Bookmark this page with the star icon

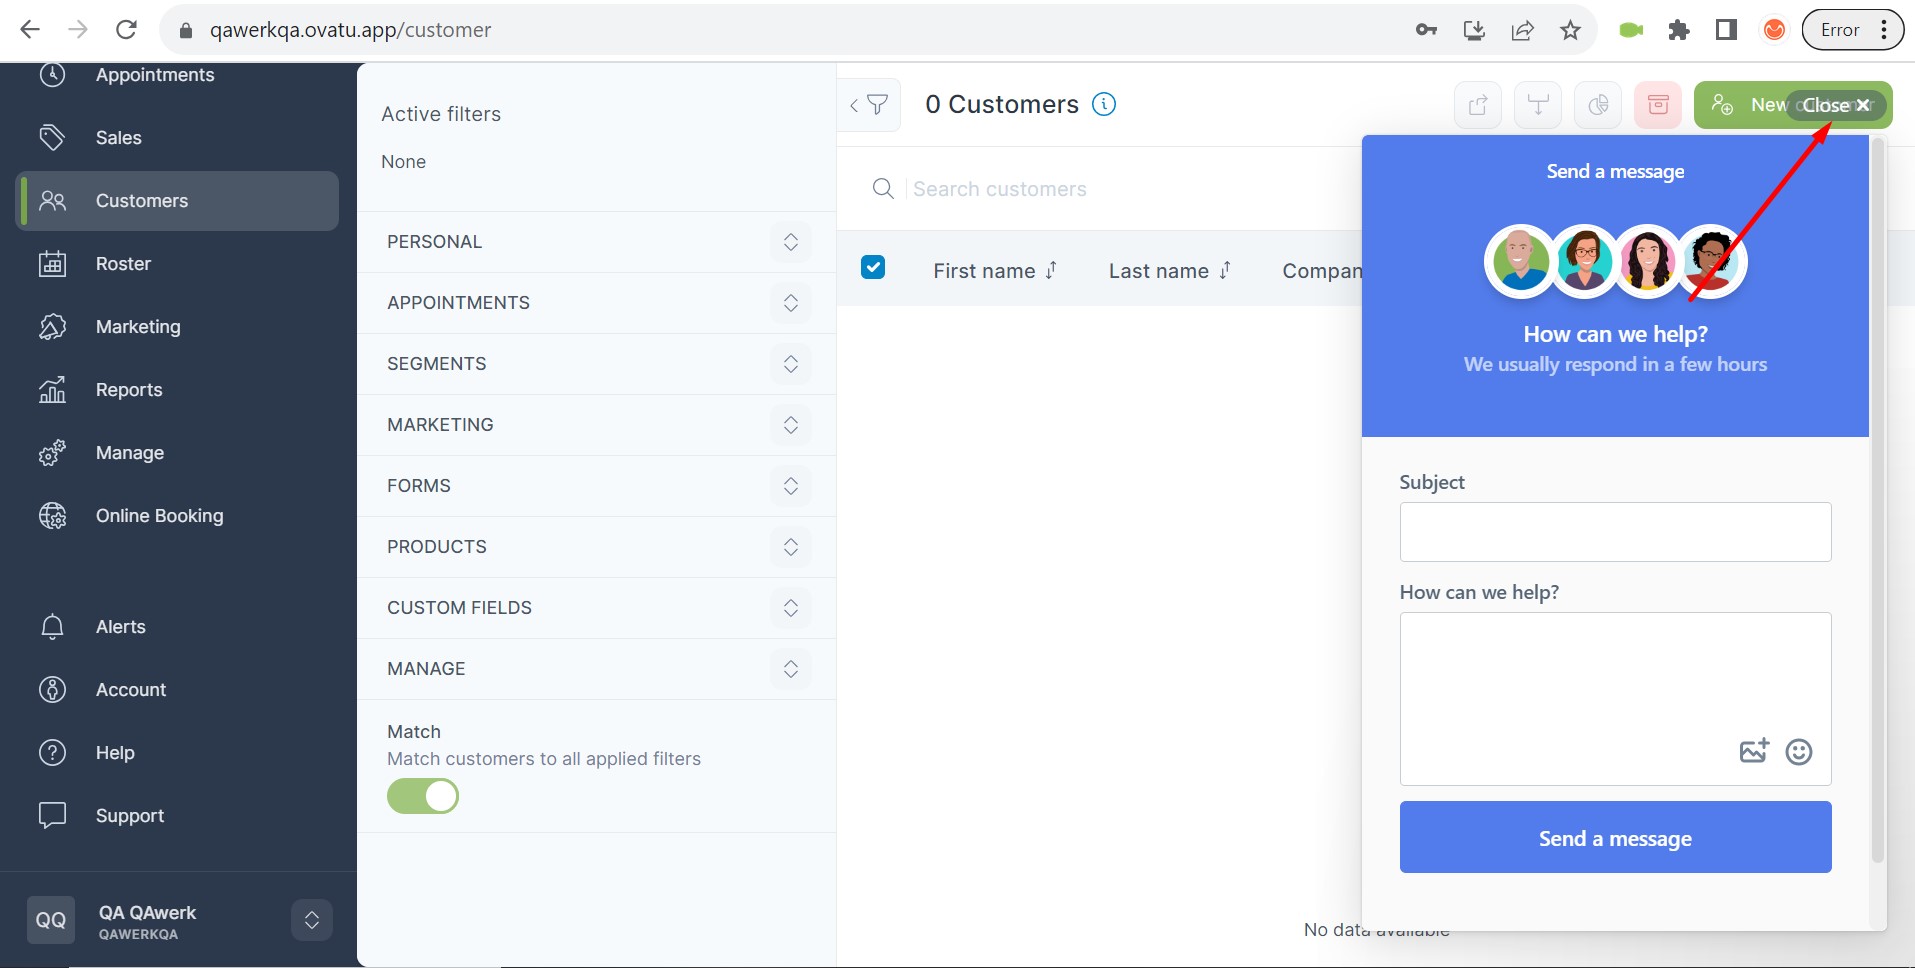tap(1570, 30)
